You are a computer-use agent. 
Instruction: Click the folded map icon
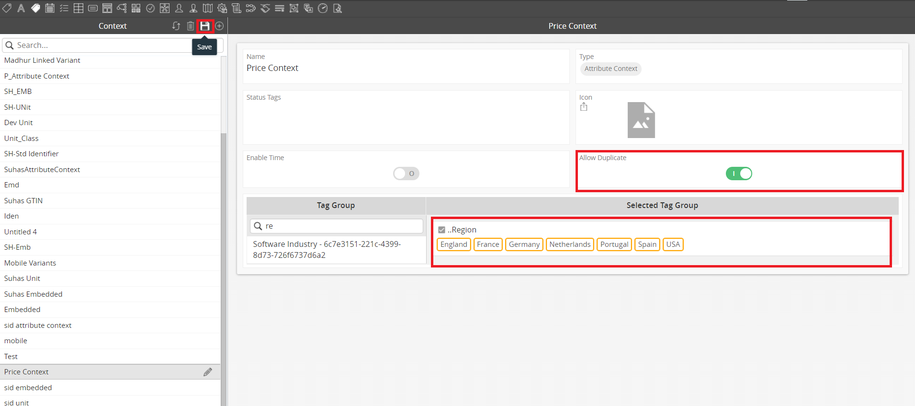[x=208, y=8]
